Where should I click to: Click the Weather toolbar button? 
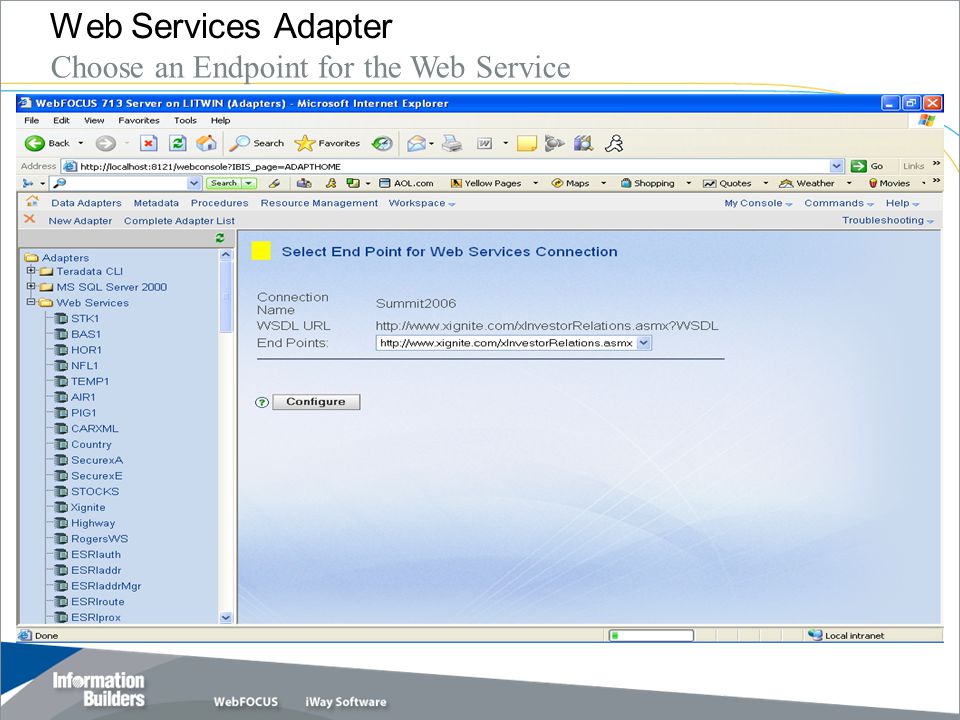tap(806, 183)
